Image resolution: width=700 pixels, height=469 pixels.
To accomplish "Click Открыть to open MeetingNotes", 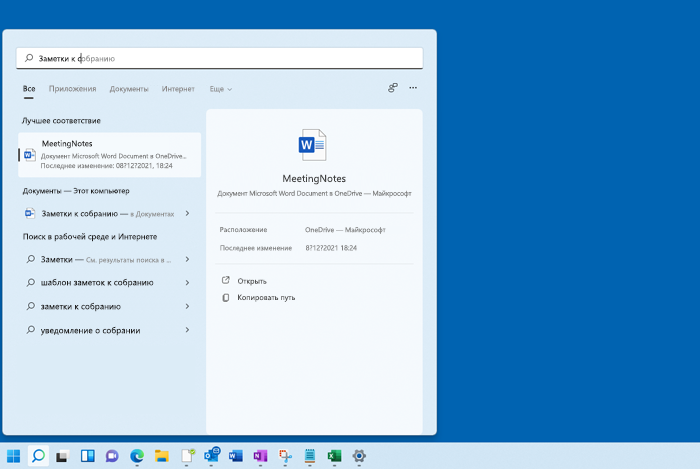I will (252, 281).
